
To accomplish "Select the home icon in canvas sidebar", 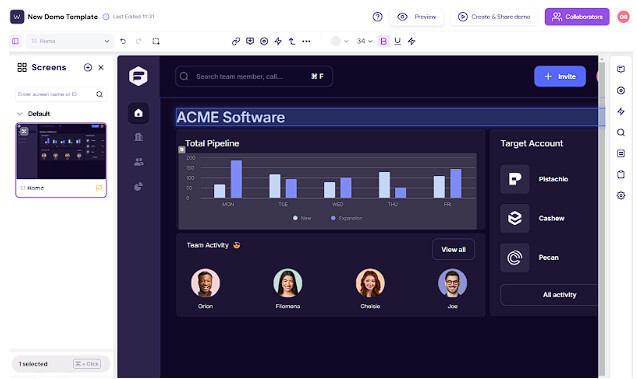I will pyautogui.click(x=138, y=113).
